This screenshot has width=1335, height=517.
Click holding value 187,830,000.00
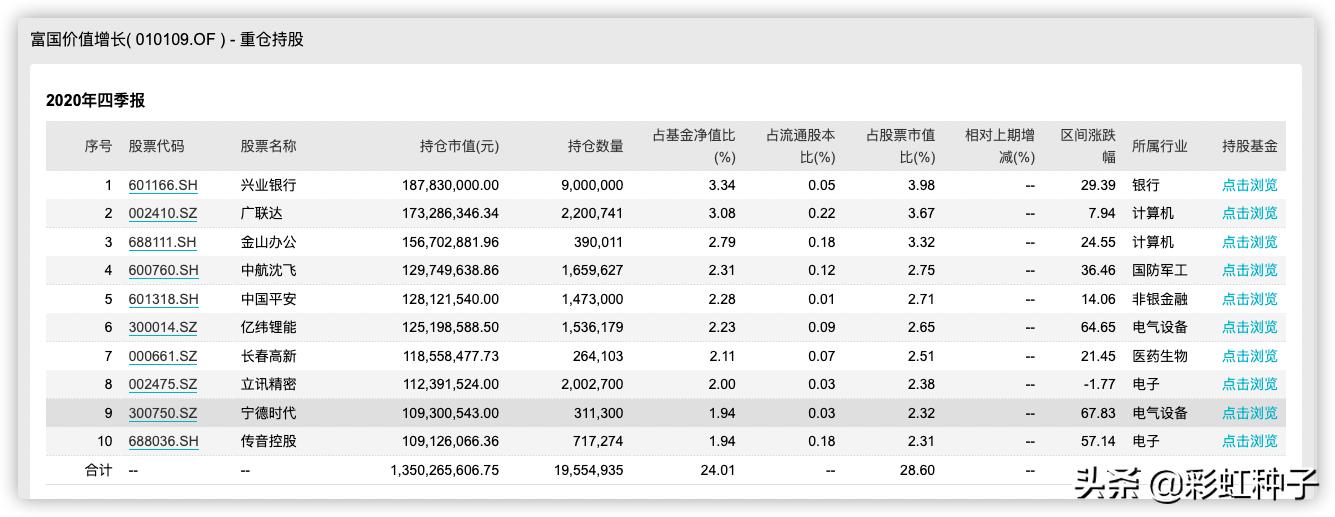[x=450, y=185]
